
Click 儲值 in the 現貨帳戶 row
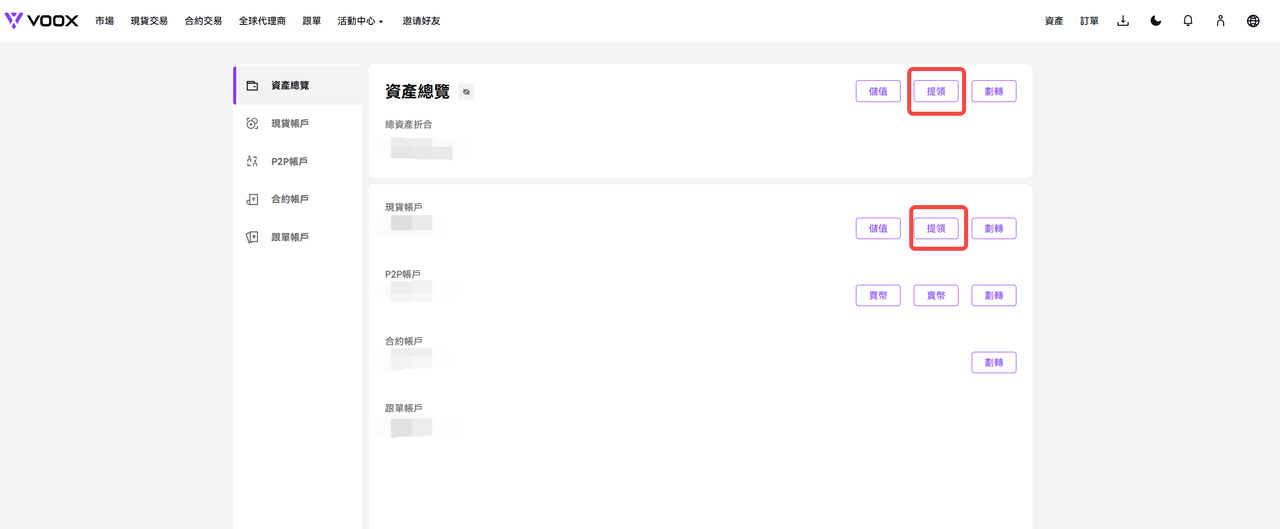878,228
